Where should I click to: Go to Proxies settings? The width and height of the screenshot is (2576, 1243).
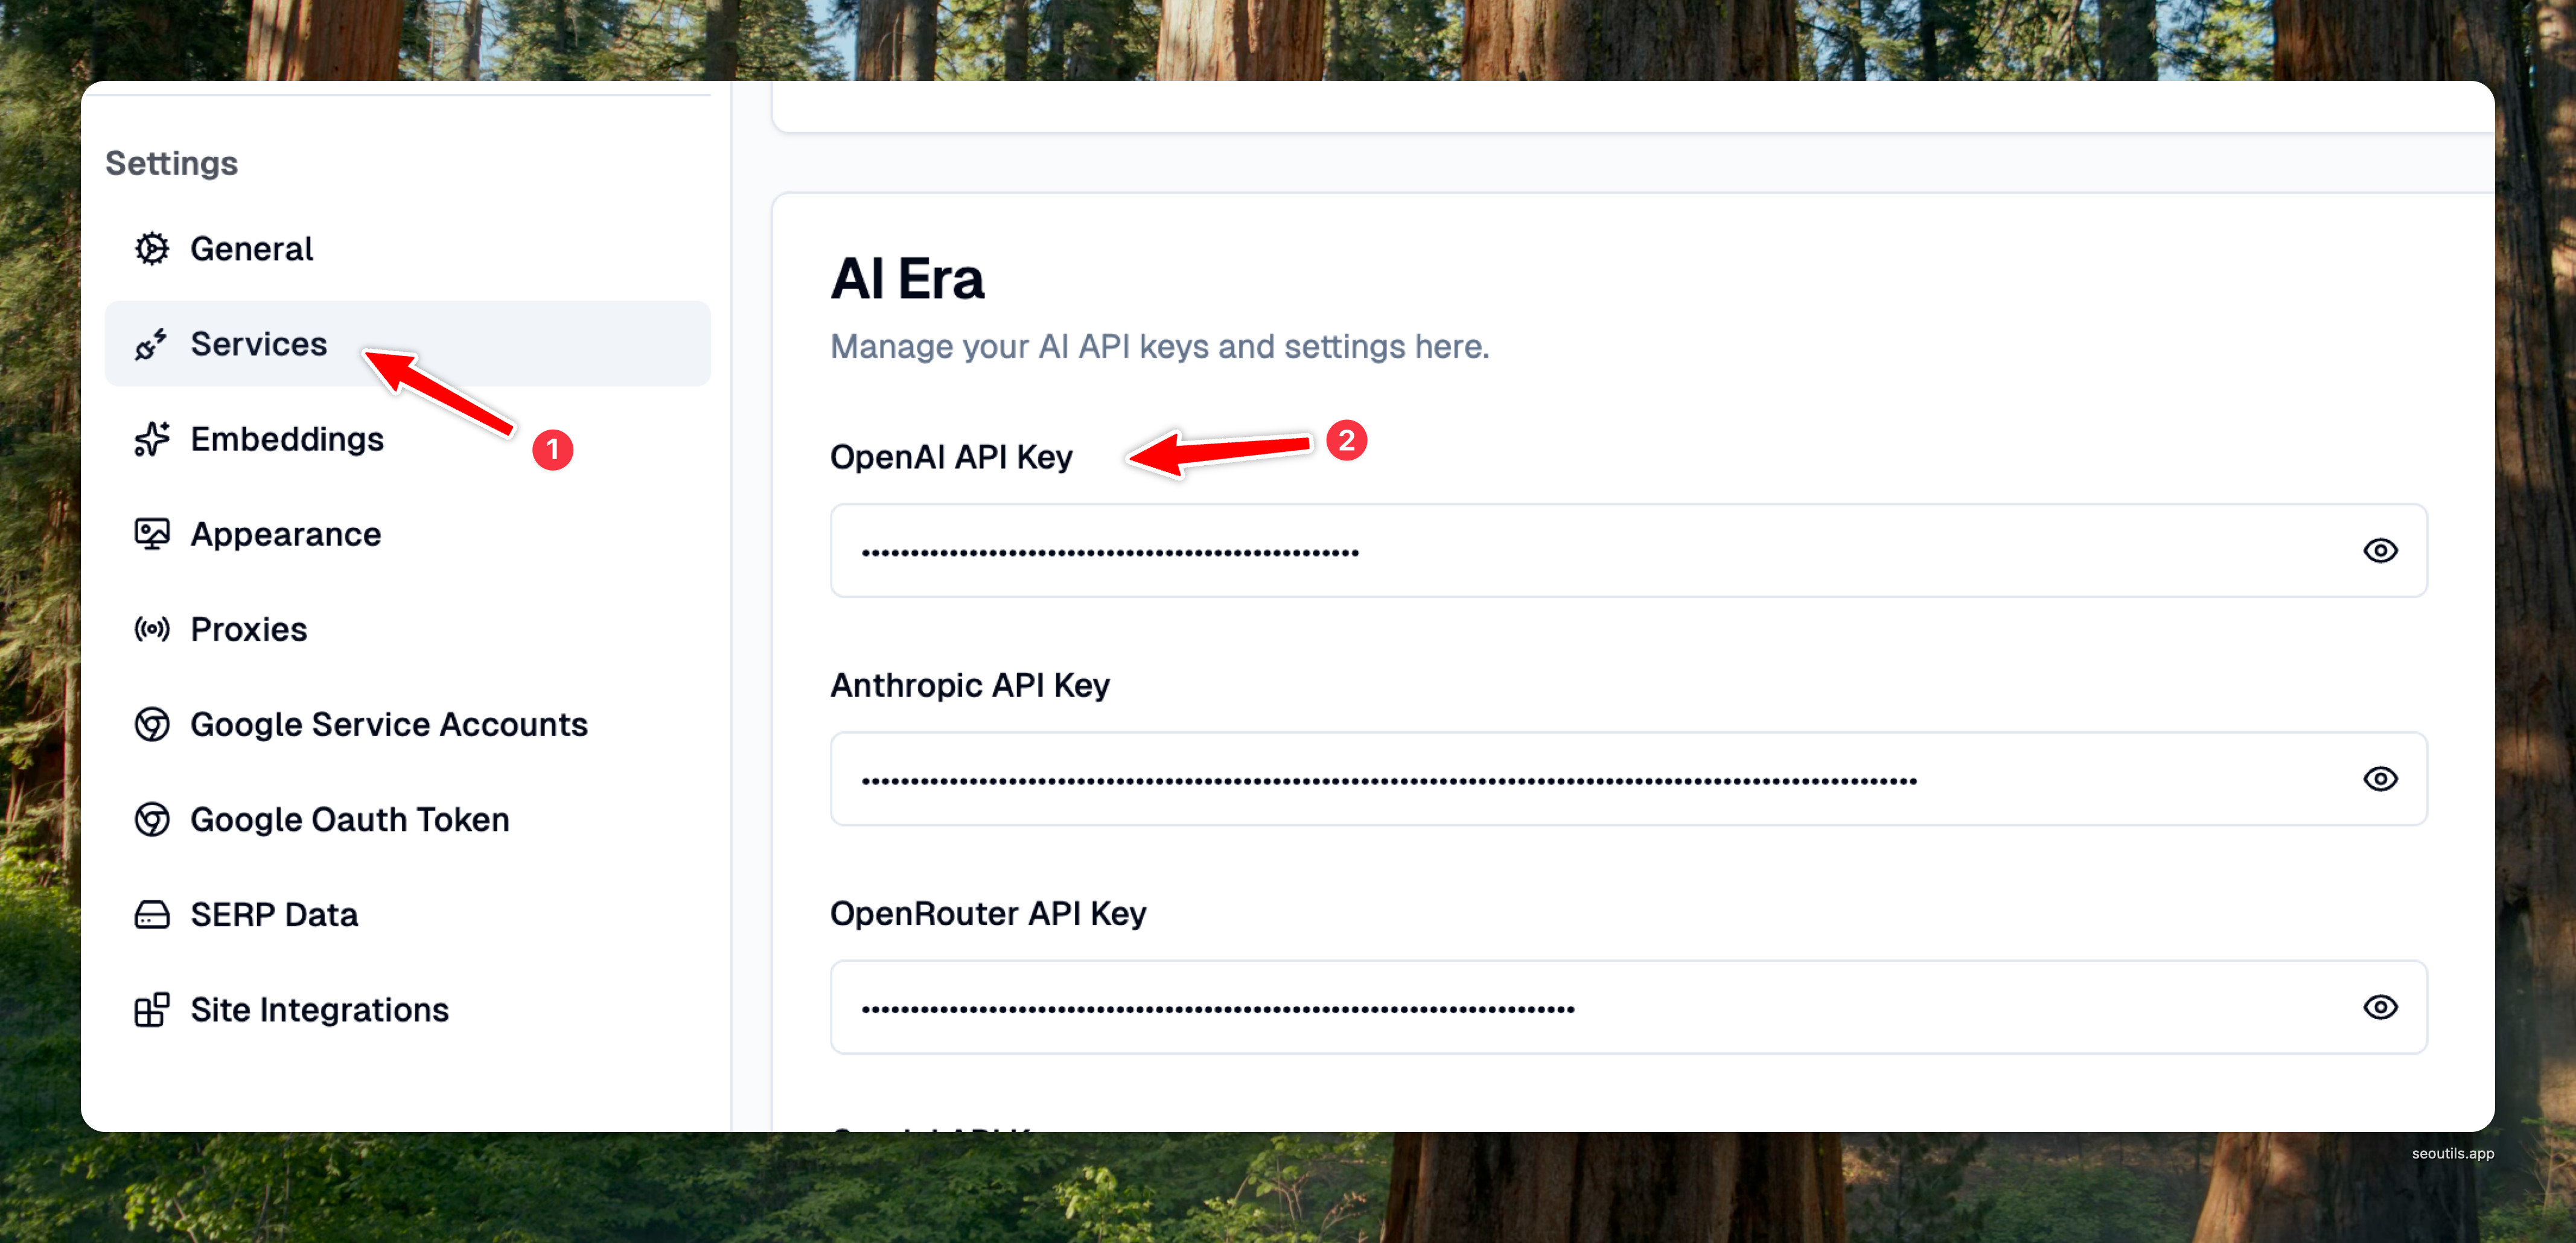tap(249, 629)
